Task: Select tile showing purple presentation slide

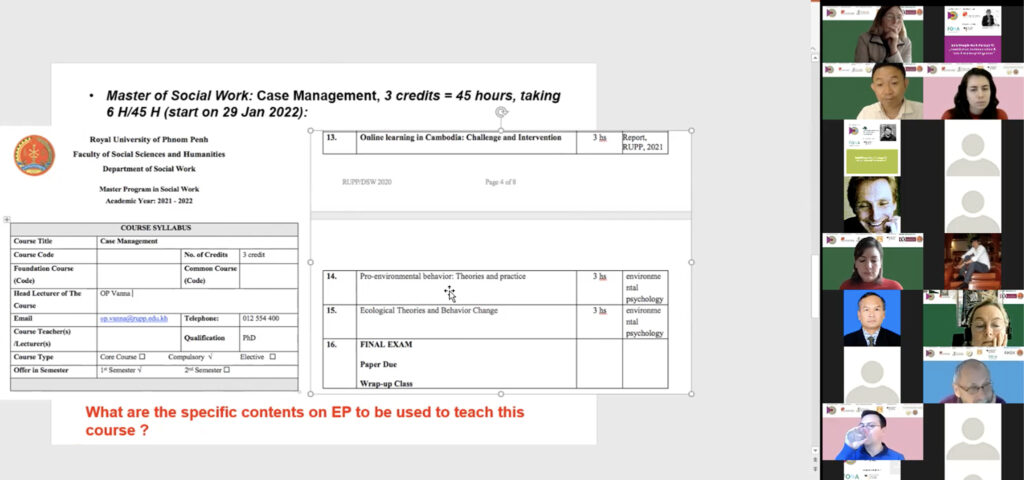Action: (x=972, y=34)
